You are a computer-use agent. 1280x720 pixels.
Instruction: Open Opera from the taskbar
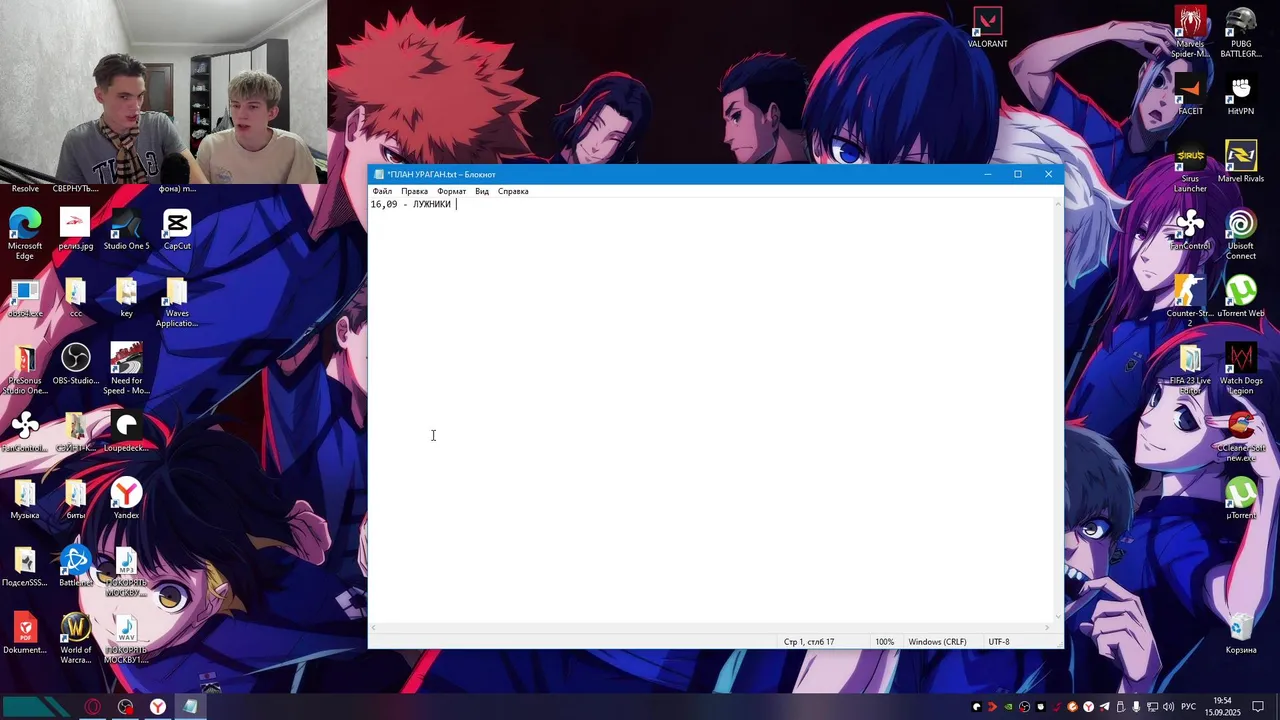(x=93, y=707)
